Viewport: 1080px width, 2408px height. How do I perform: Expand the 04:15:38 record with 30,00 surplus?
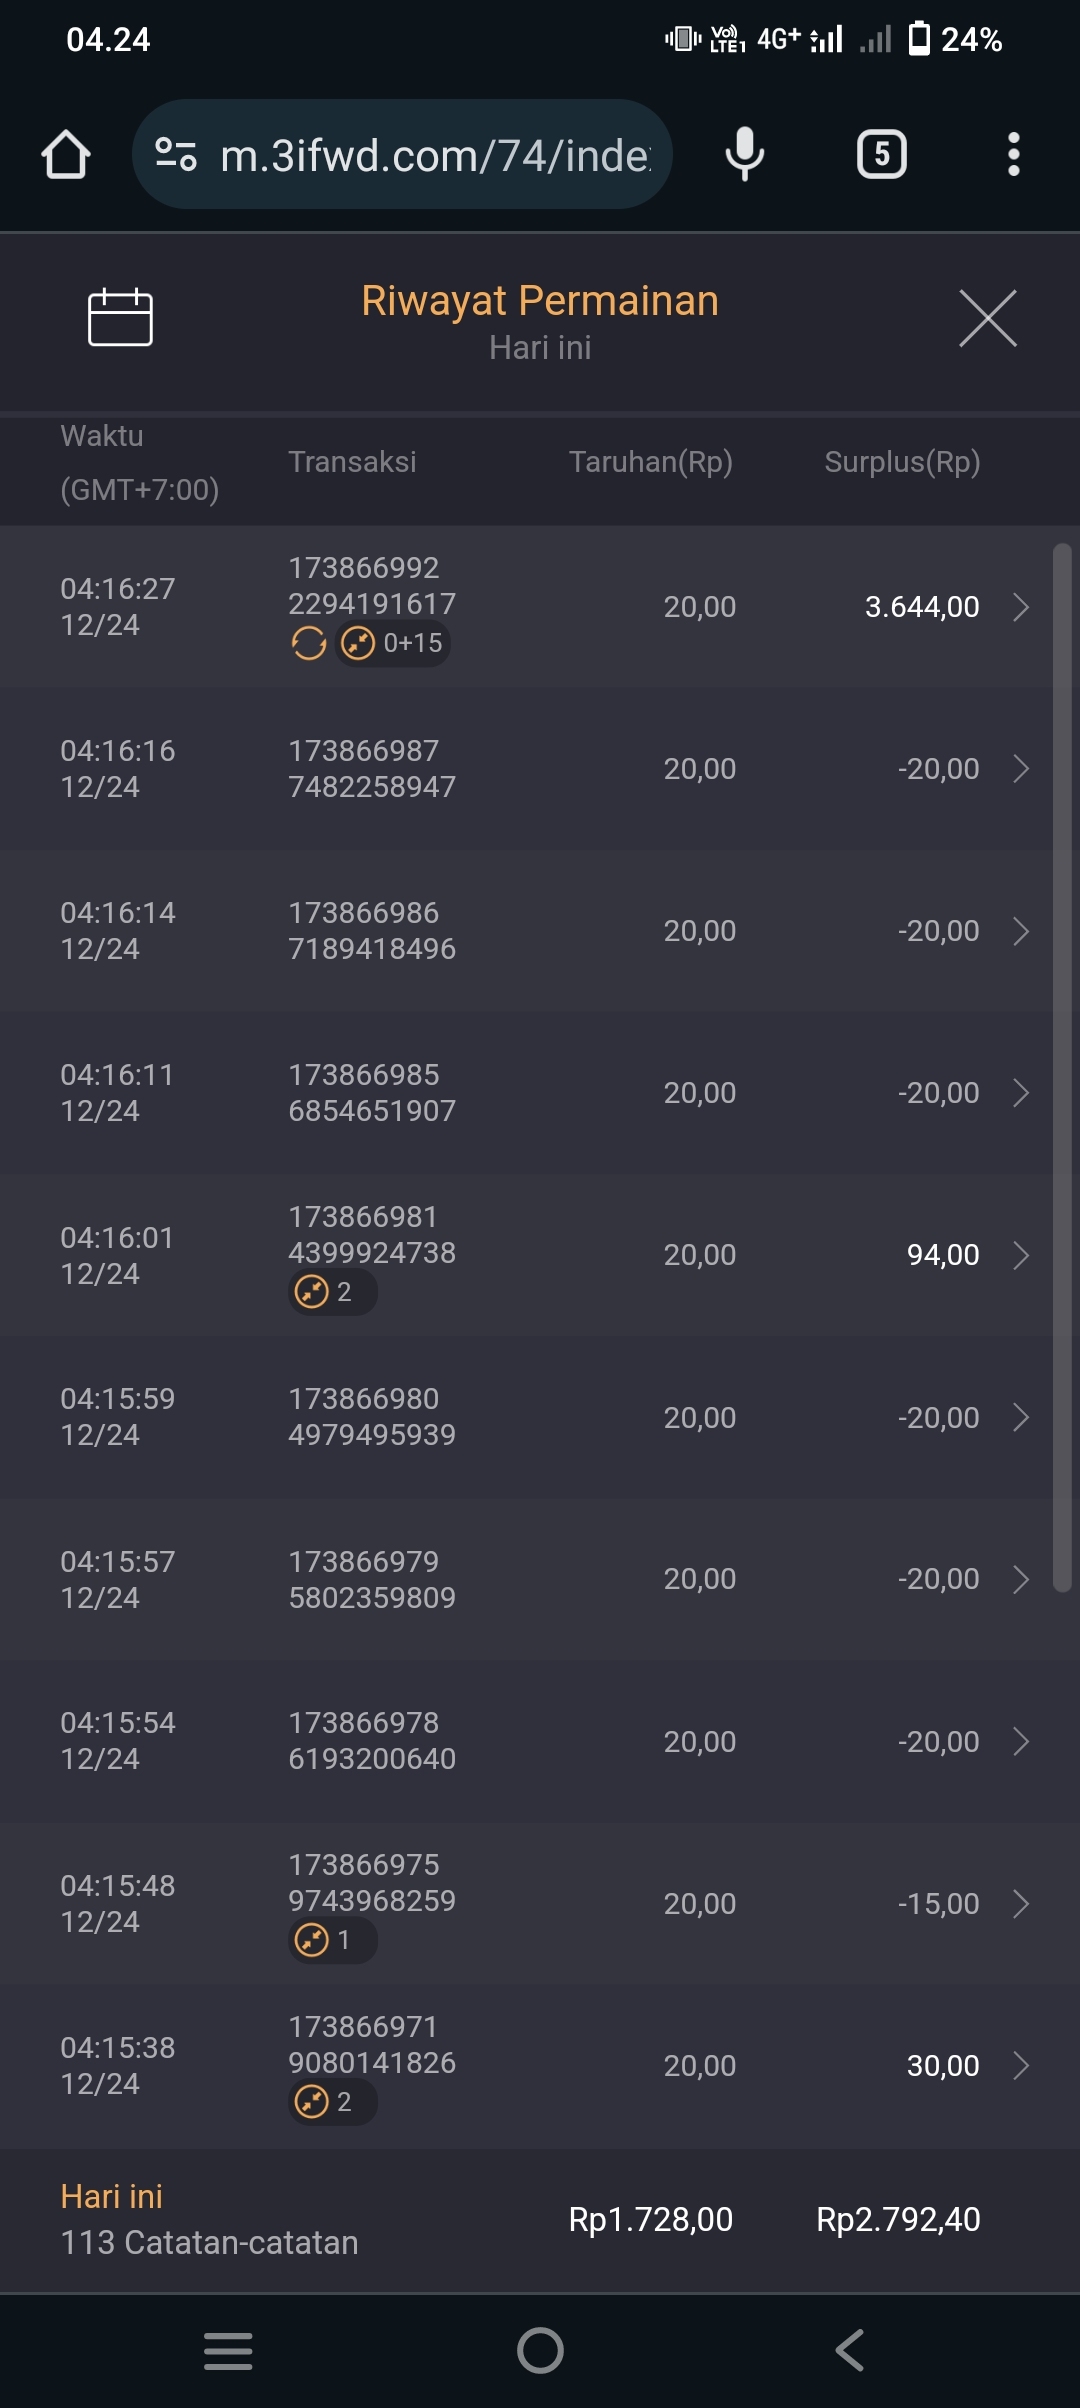click(1020, 2065)
